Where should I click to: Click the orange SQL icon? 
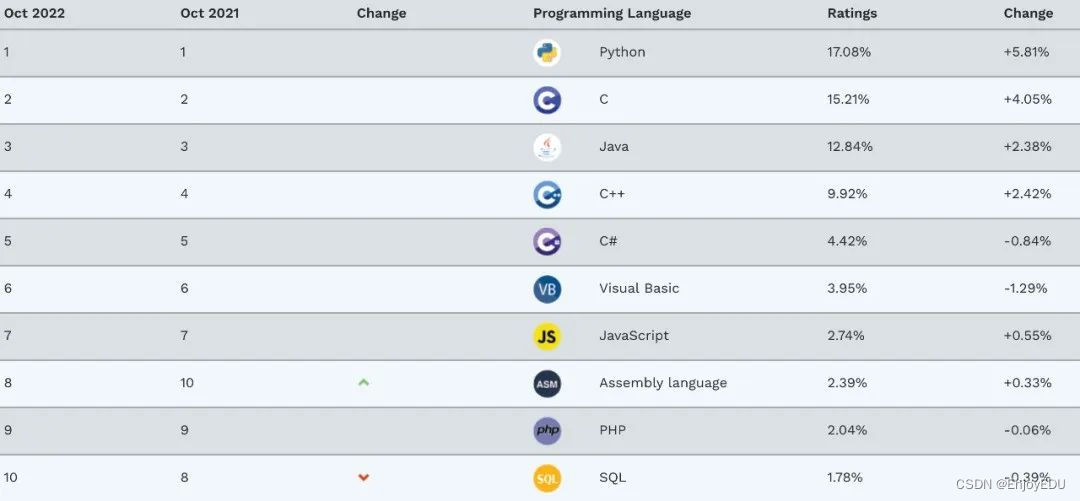click(x=547, y=478)
